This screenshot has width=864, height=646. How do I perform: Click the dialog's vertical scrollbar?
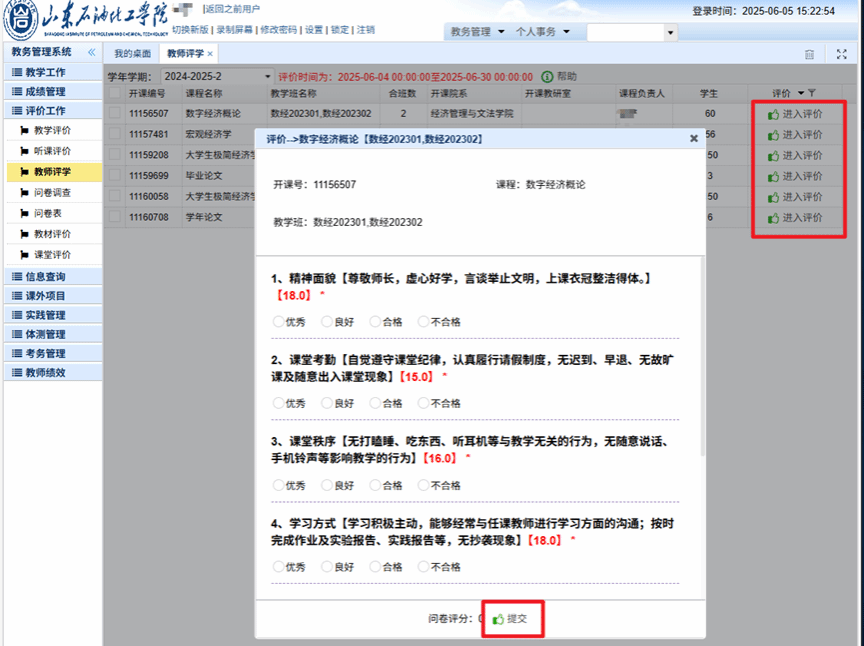point(703,356)
